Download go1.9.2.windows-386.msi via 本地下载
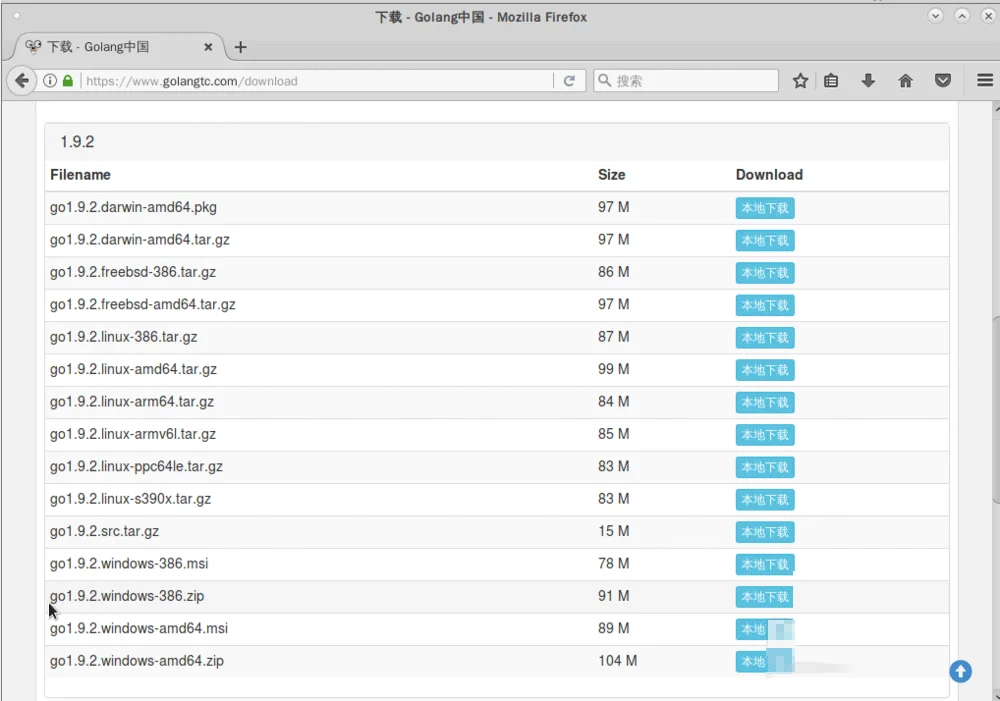The height and width of the screenshot is (701, 1000). click(765, 564)
